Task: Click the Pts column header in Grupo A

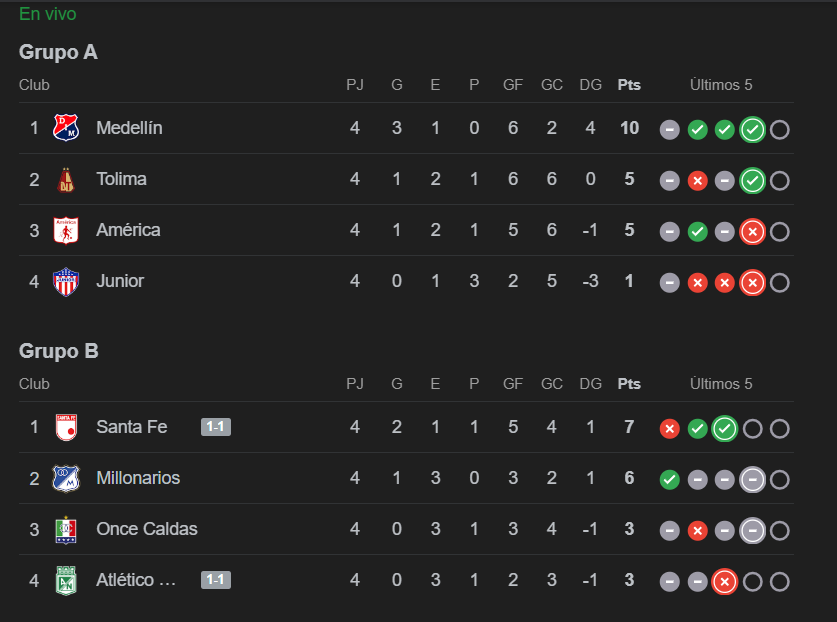Action: [629, 85]
